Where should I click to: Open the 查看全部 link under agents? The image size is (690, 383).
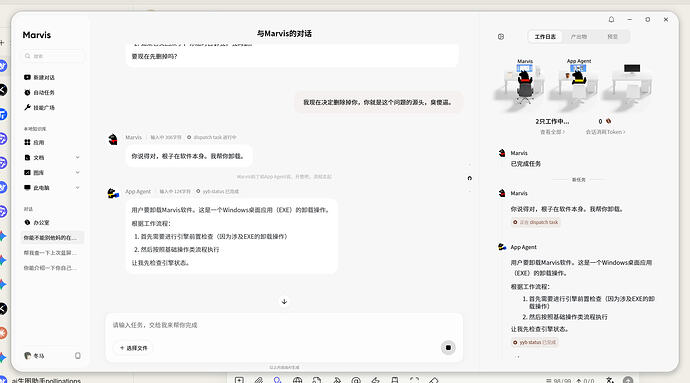pos(552,132)
